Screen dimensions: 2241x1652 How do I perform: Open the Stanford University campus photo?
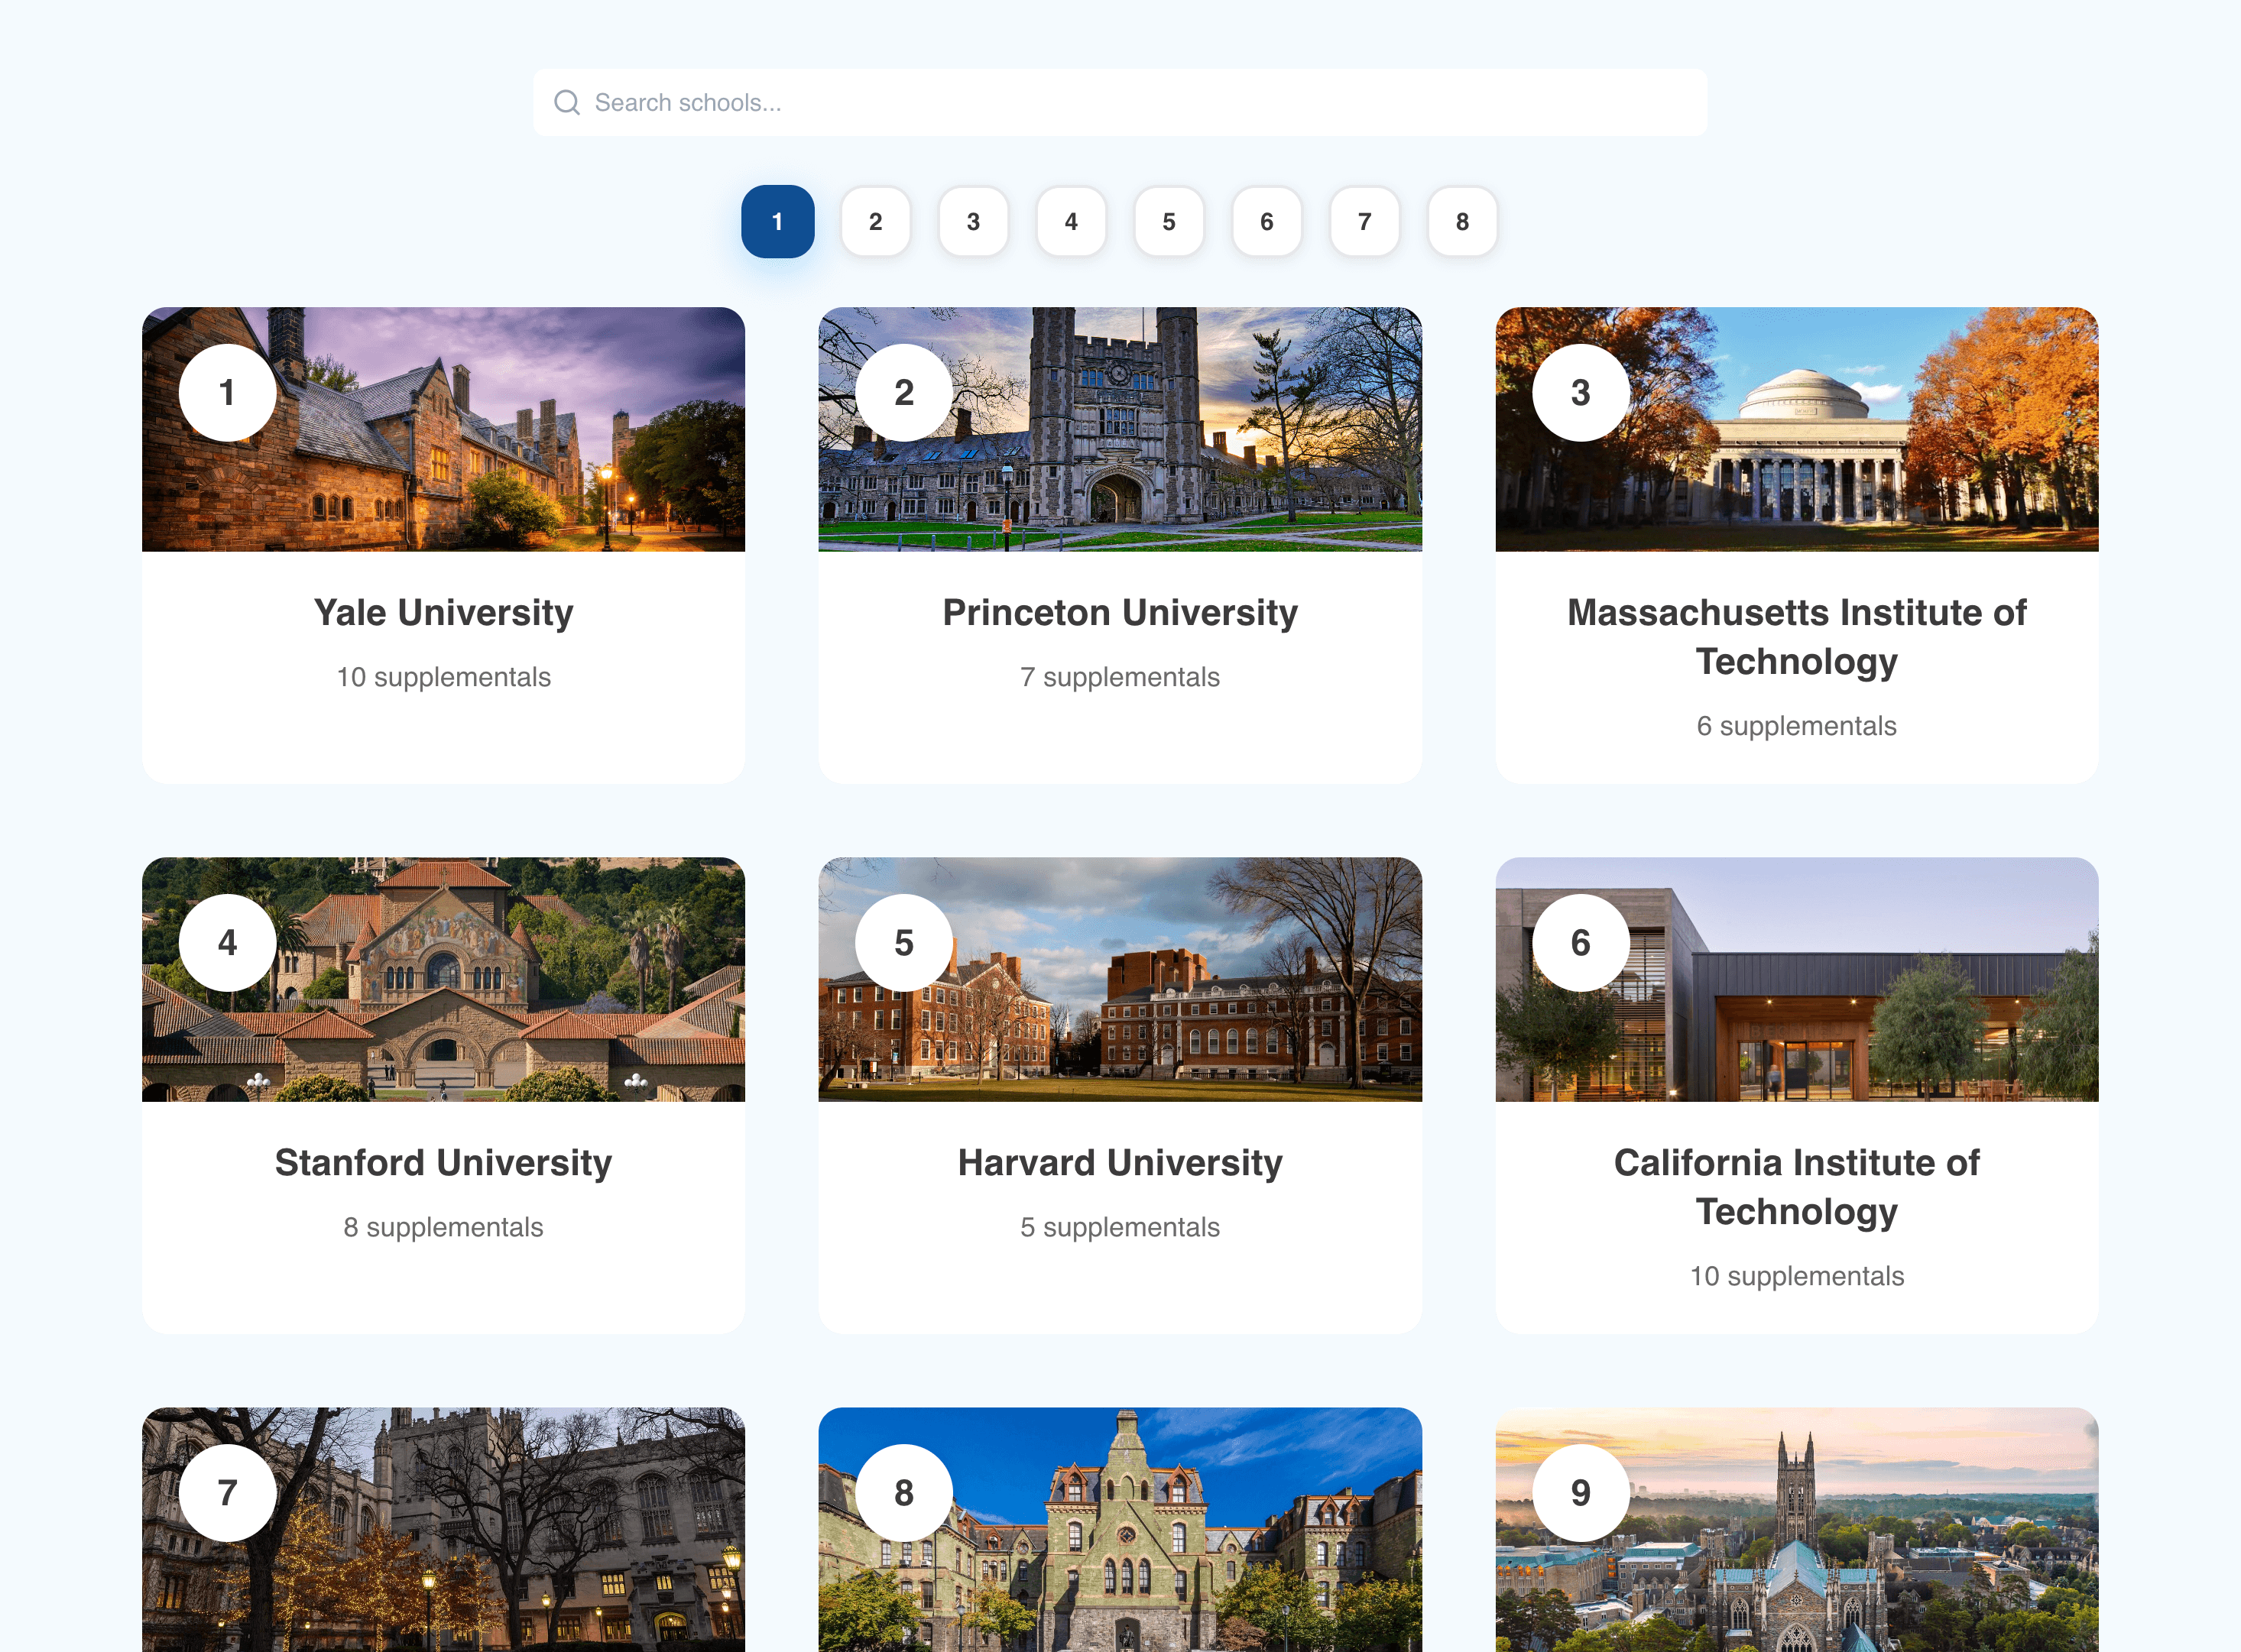point(443,979)
